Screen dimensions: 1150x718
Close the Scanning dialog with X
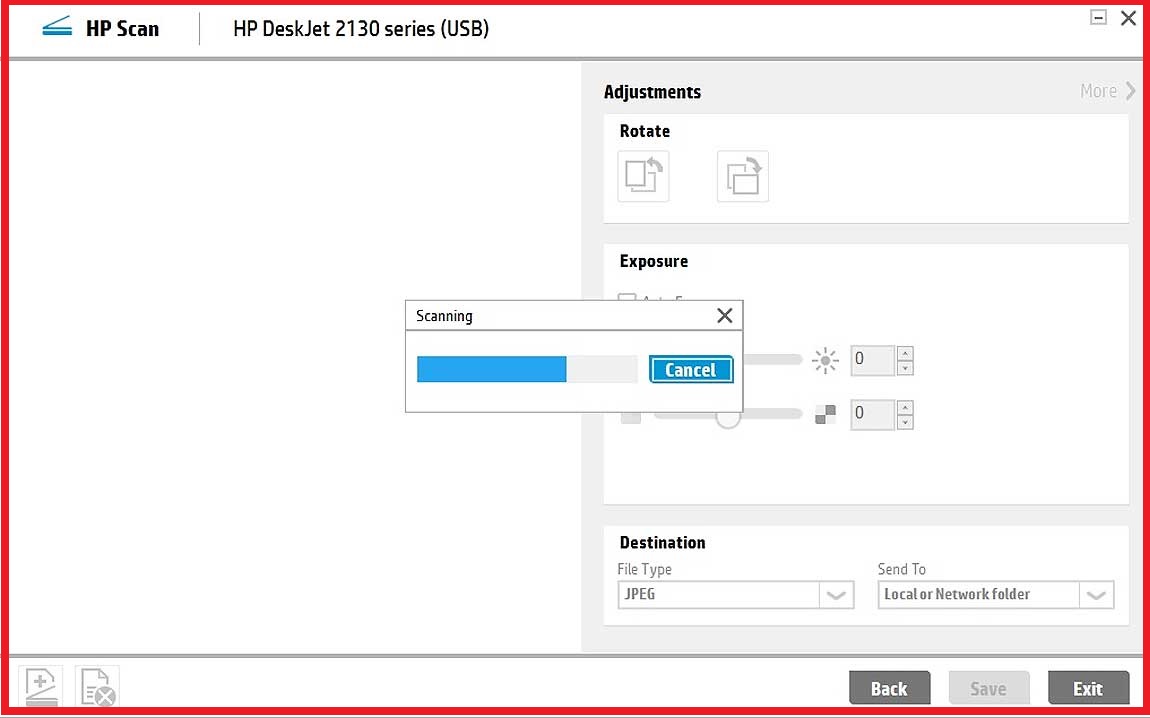coord(725,316)
